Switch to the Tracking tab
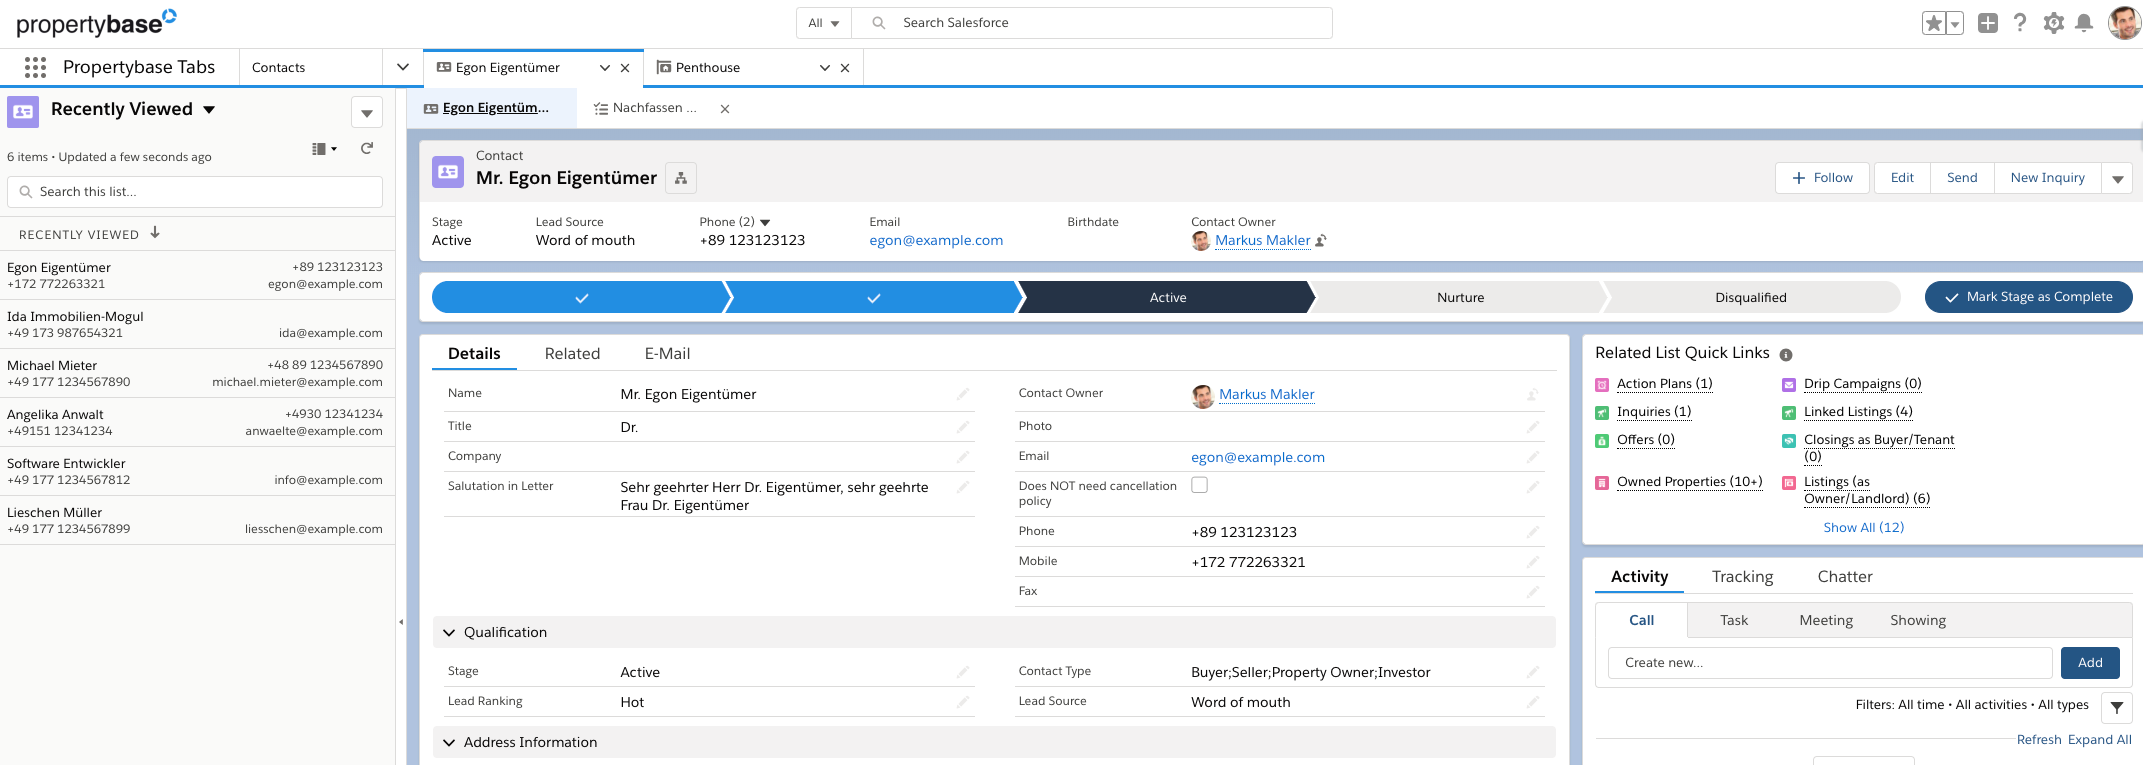The width and height of the screenshot is (2143, 765). (1742, 577)
